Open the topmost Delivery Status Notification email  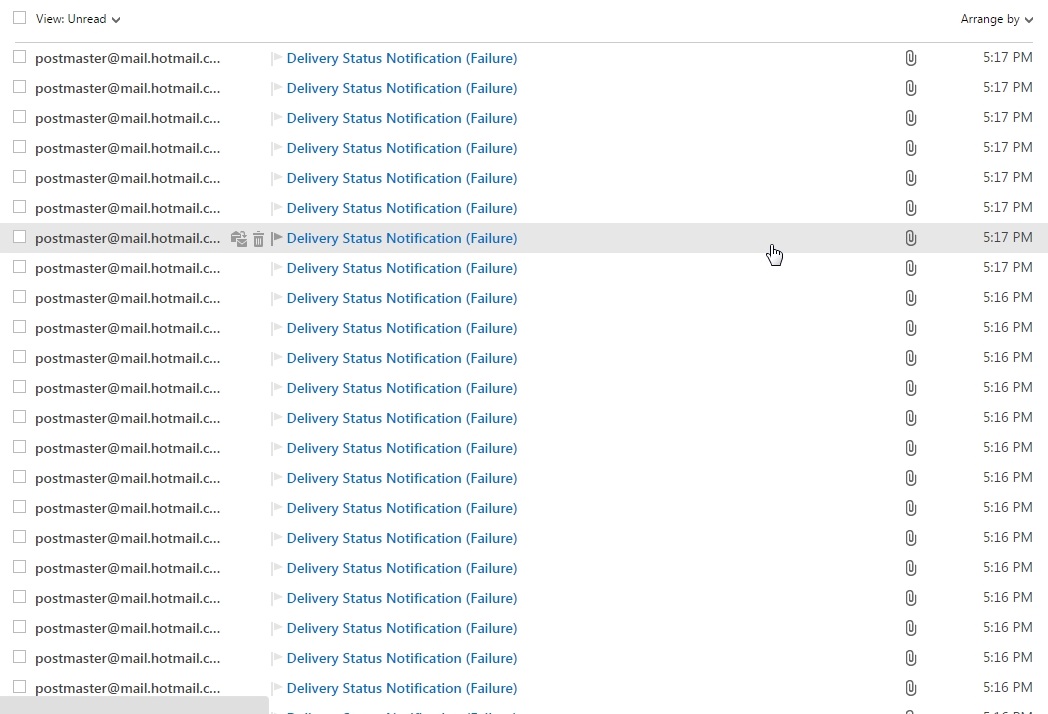[x=402, y=59]
